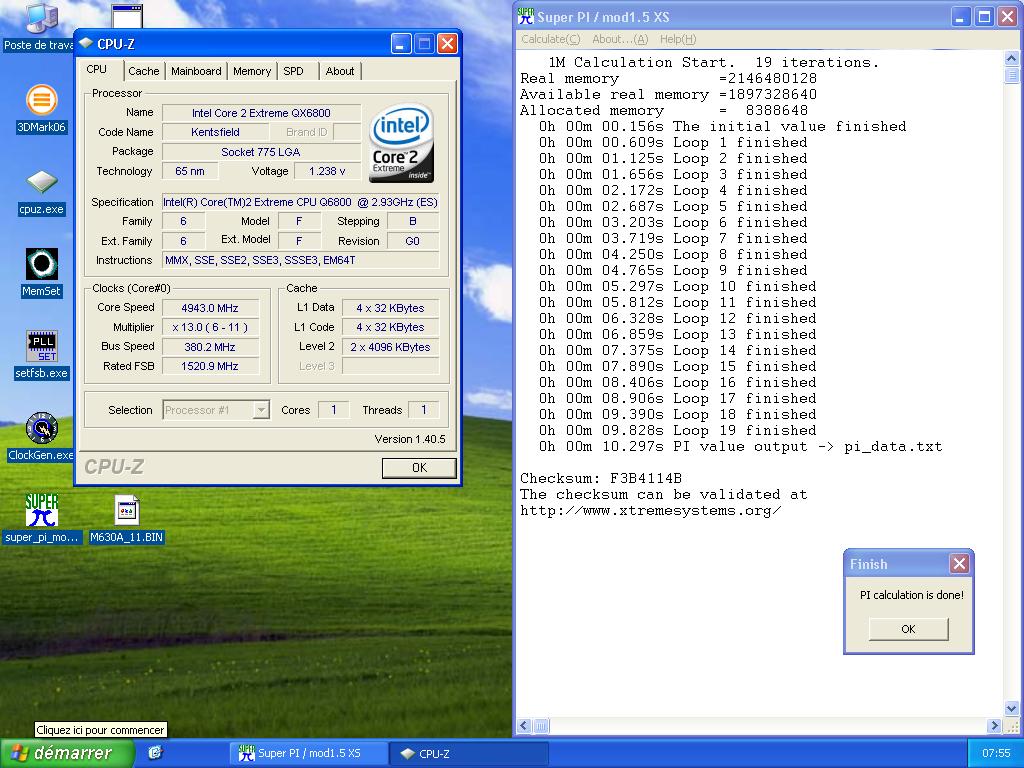Click PI value output -> pi_data.txt line
The height and width of the screenshot is (768, 1024).
740,447
